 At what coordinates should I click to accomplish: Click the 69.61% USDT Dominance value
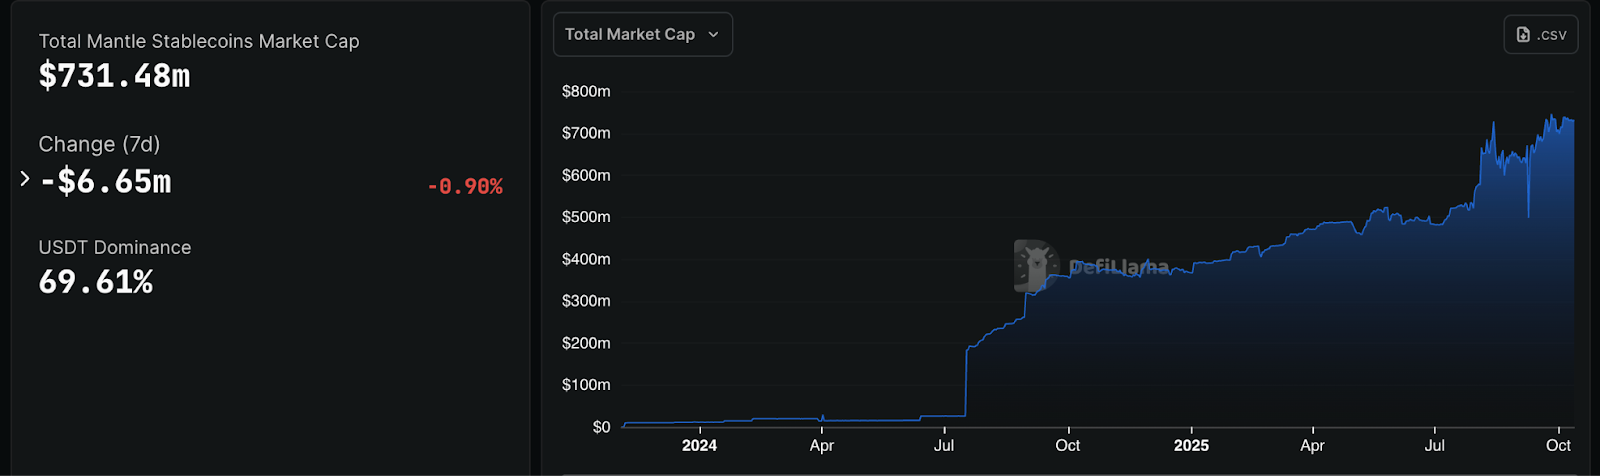click(96, 282)
